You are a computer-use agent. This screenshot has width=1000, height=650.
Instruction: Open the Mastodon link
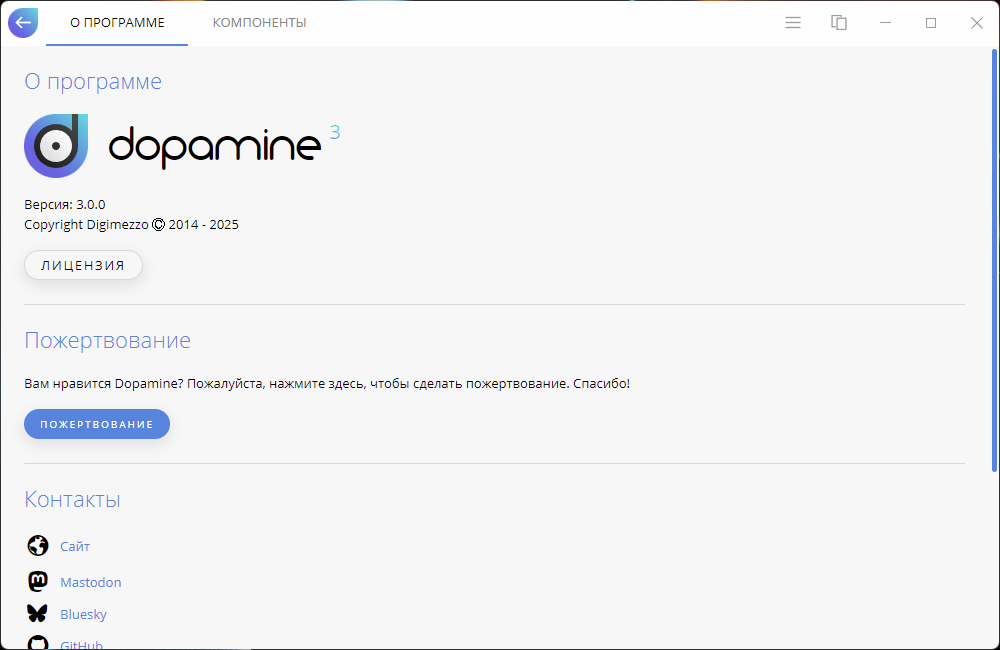click(x=91, y=582)
